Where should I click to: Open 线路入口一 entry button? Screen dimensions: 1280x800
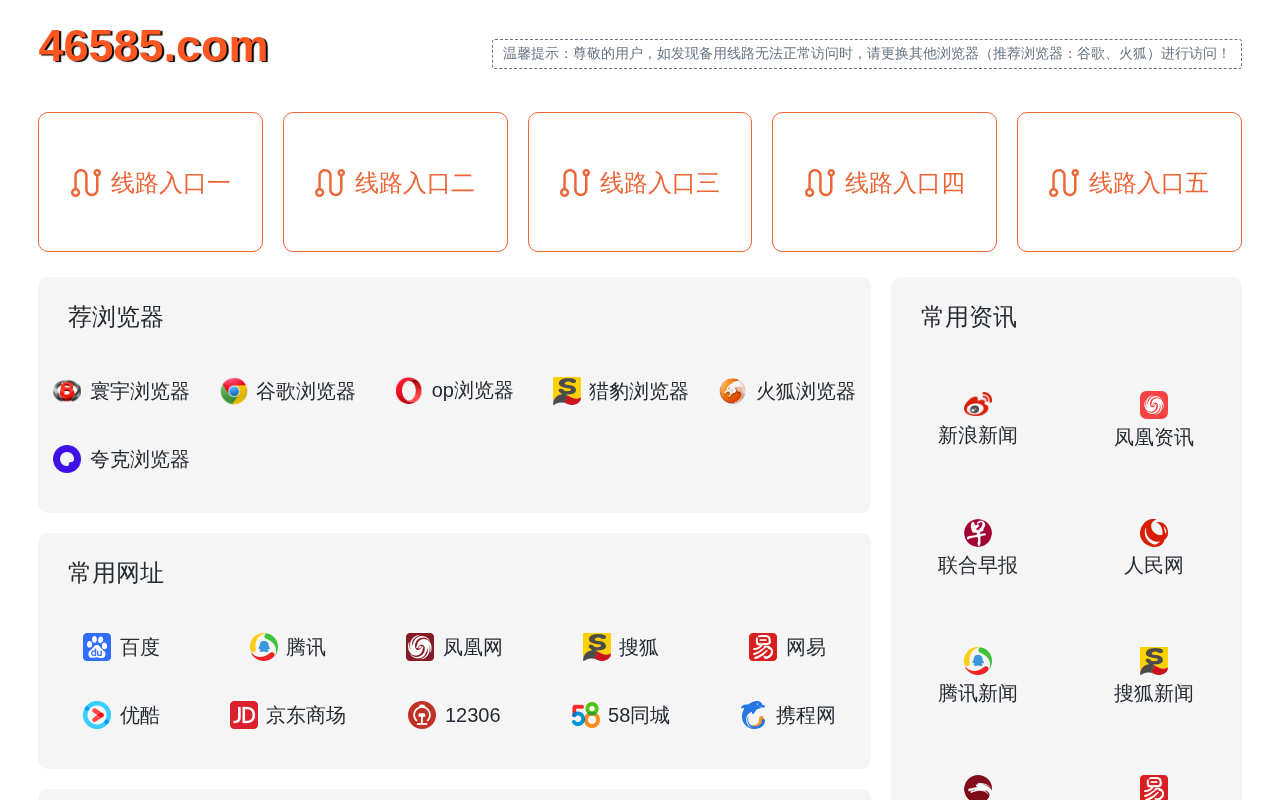[x=150, y=182]
